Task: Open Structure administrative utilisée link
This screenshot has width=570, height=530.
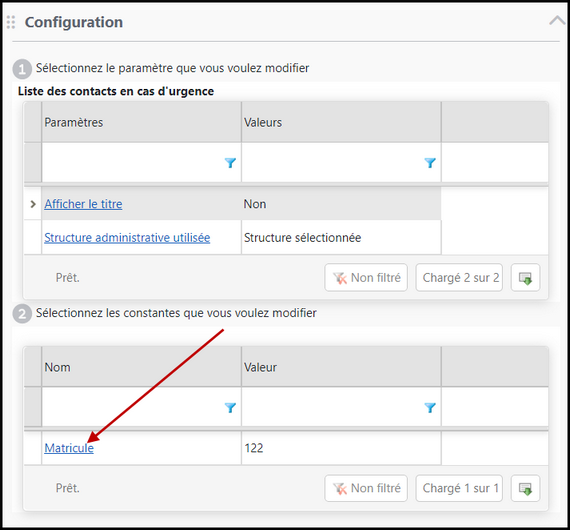Action: (127, 238)
